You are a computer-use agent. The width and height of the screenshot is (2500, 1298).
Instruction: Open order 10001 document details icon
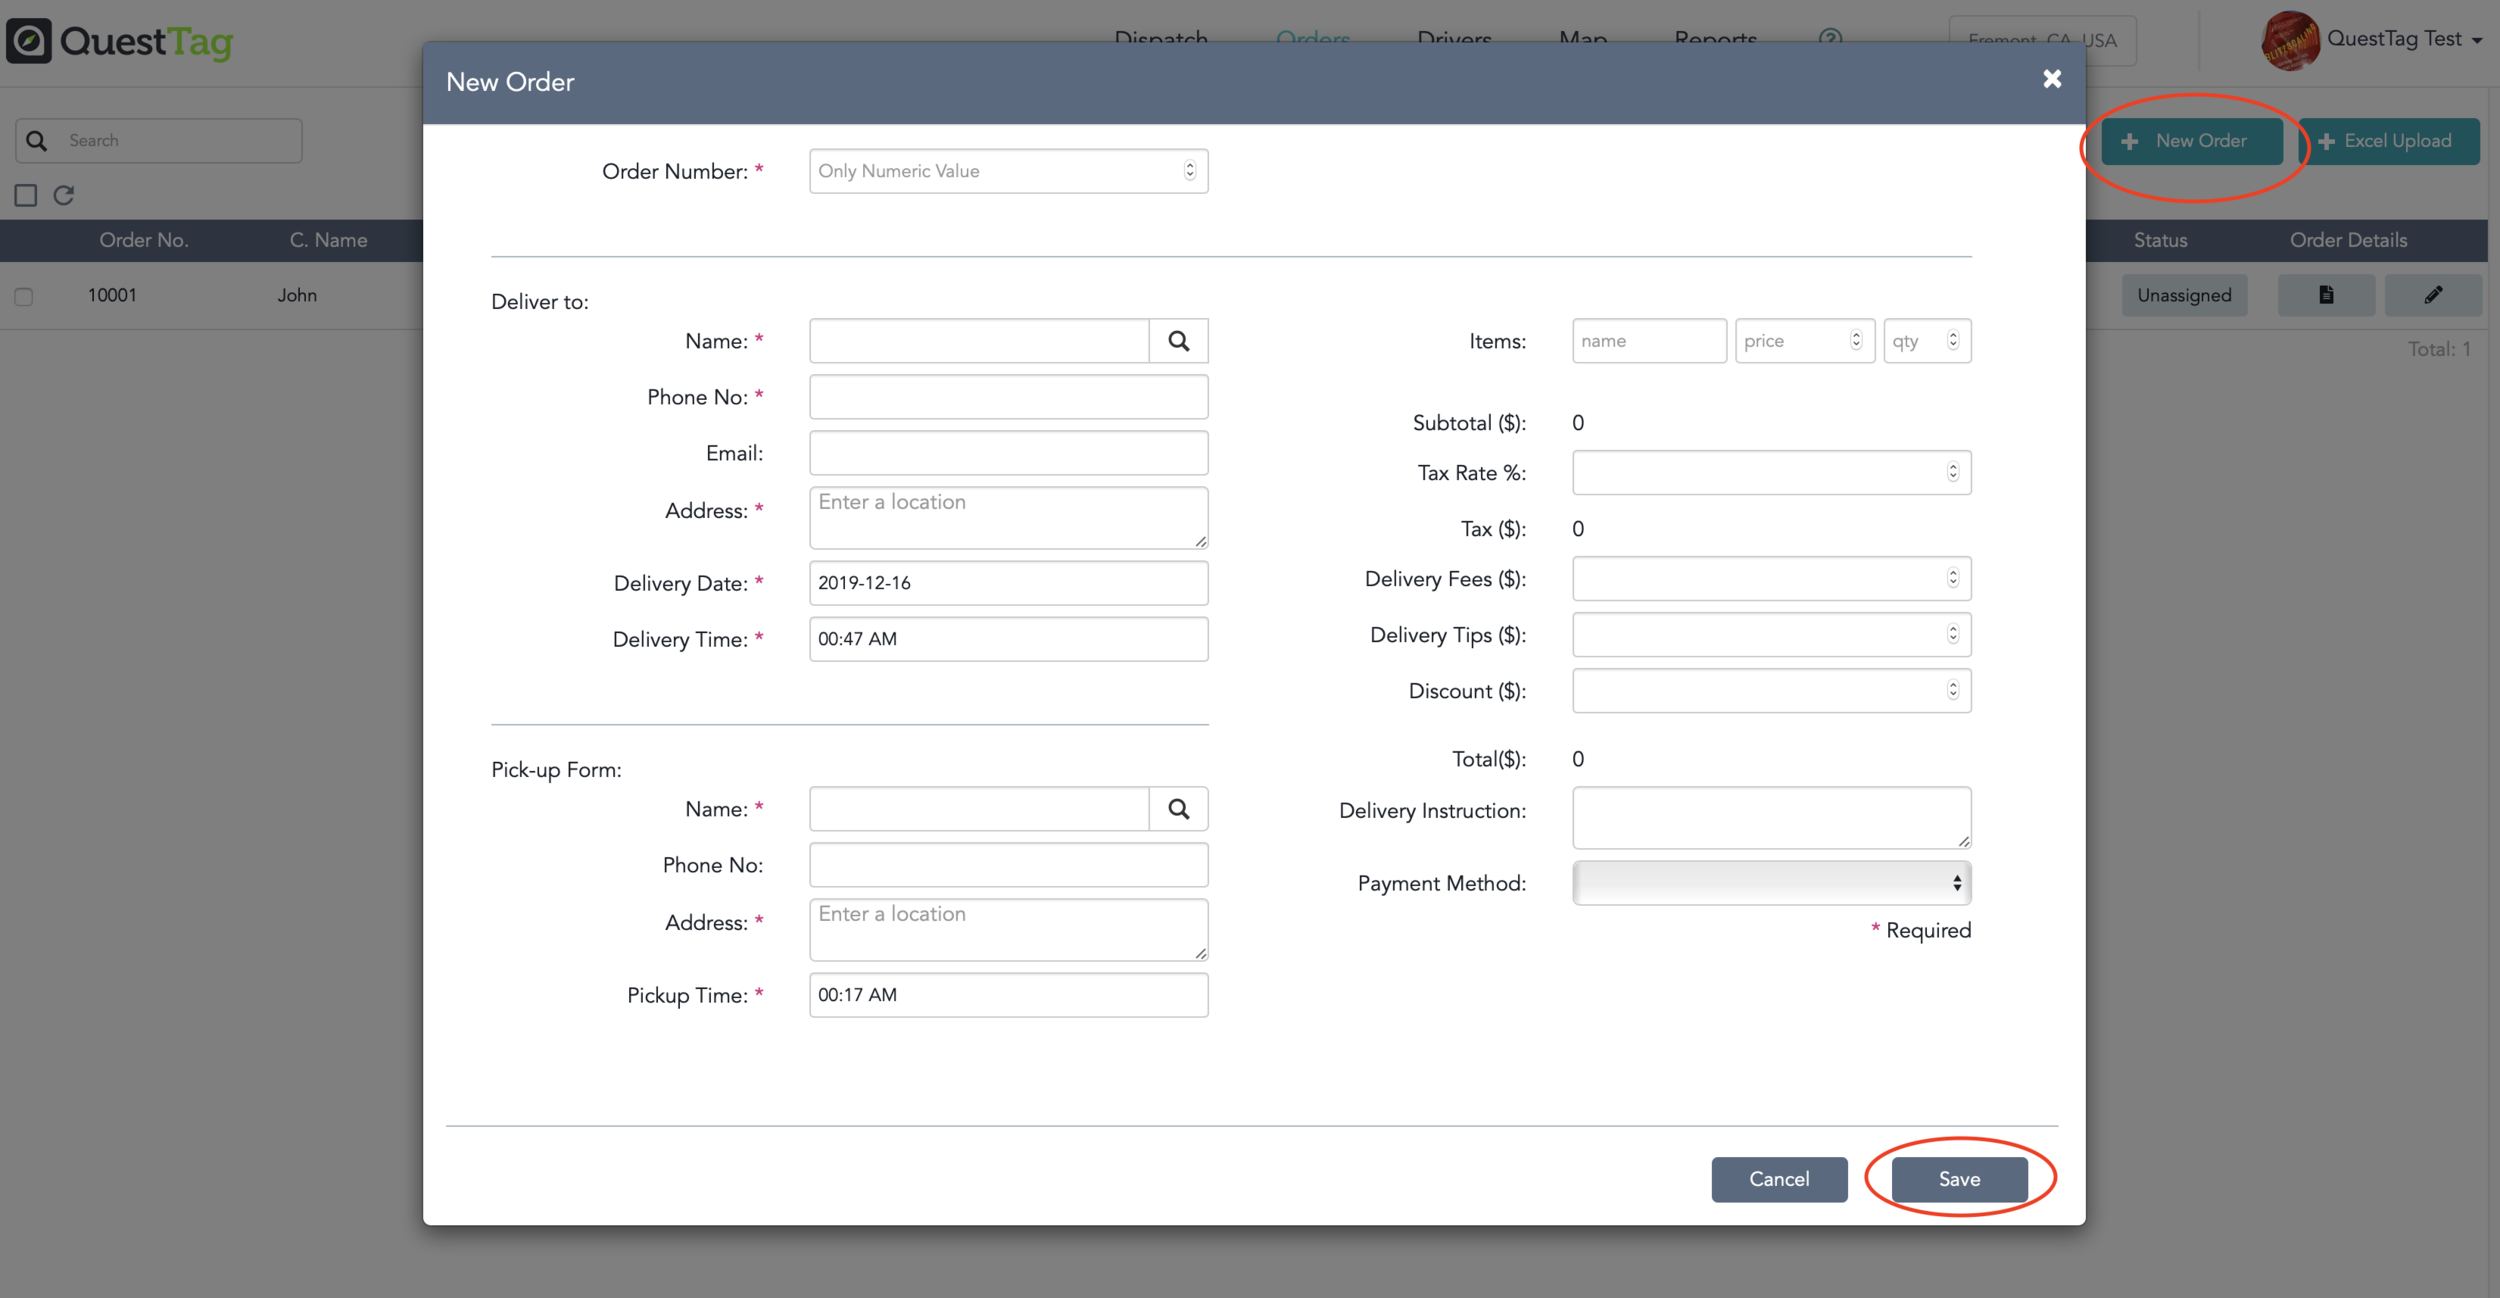(2325, 295)
